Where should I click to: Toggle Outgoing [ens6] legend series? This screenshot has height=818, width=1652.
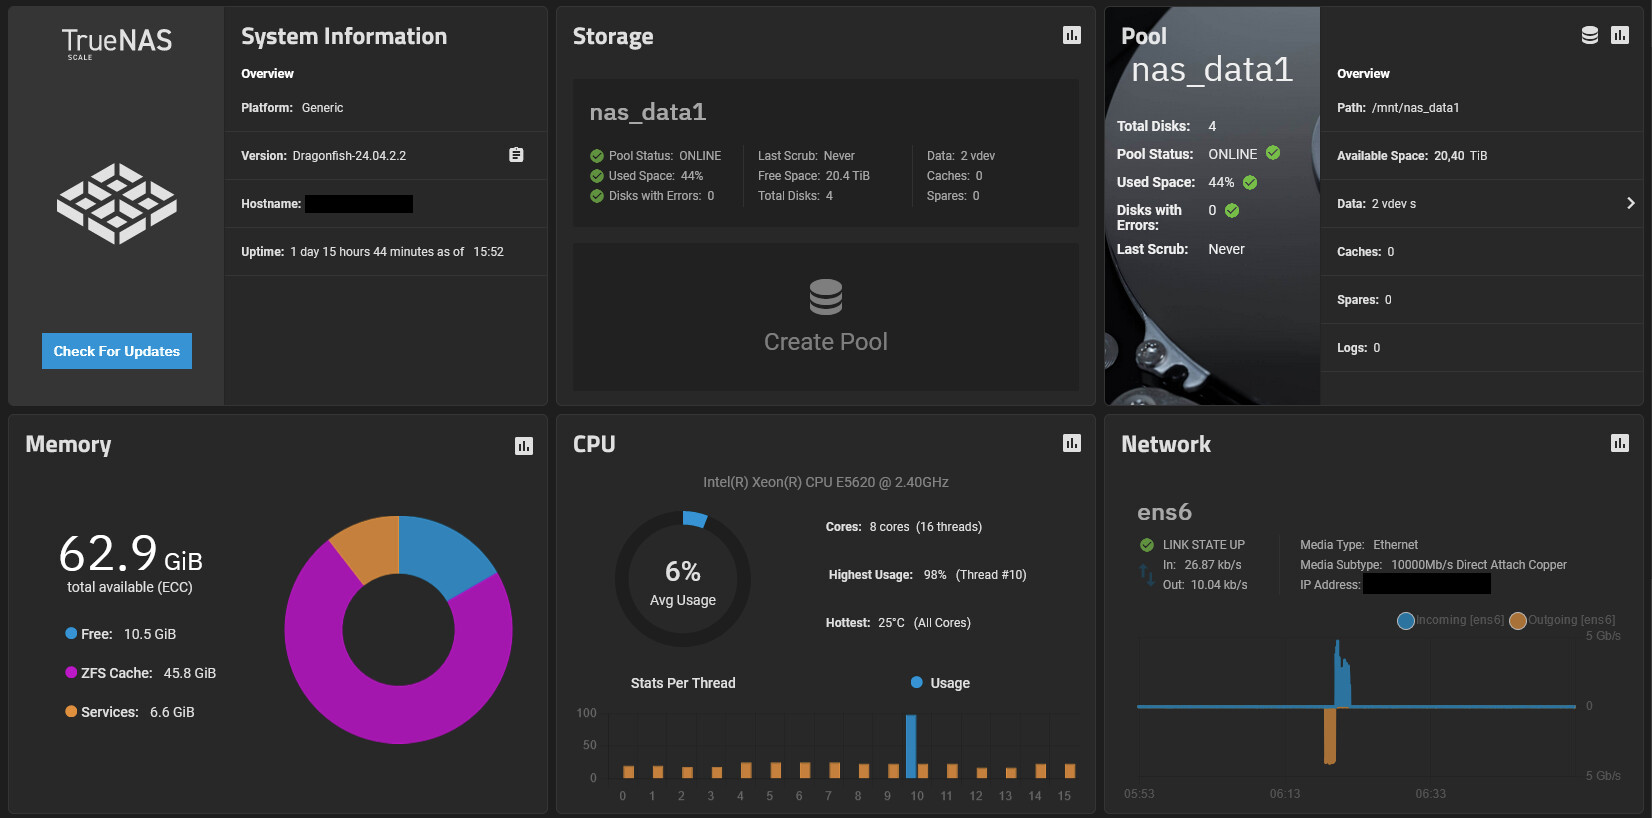pyautogui.click(x=1517, y=621)
